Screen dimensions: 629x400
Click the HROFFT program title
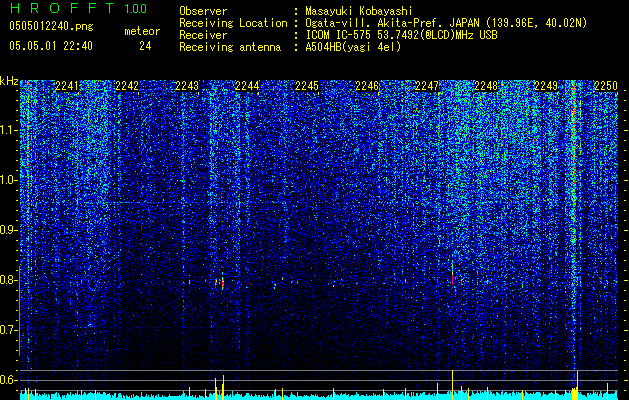62,8
